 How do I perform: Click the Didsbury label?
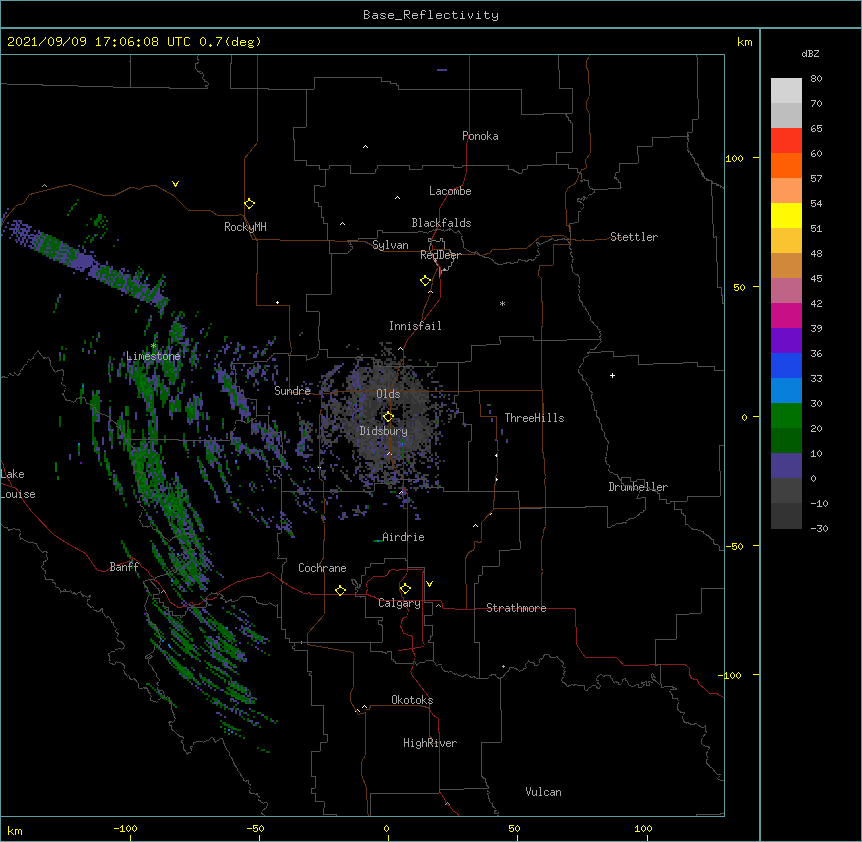point(383,431)
